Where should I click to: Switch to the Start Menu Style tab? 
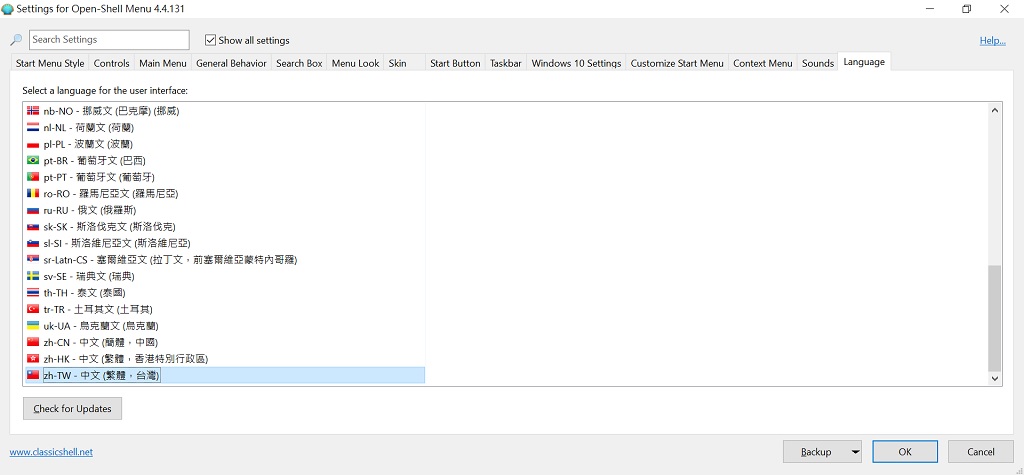[50, 63]
